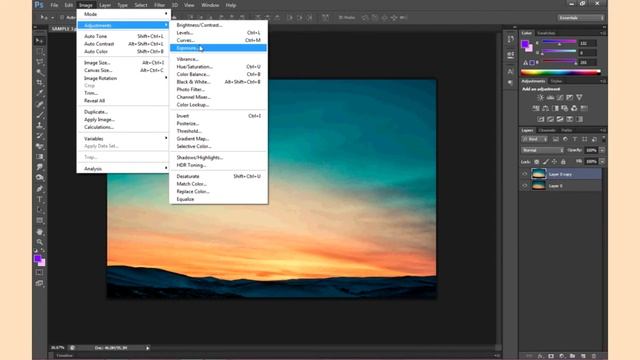Select the Zoom tool
The image size is (640, 360).
pos(40,242)
